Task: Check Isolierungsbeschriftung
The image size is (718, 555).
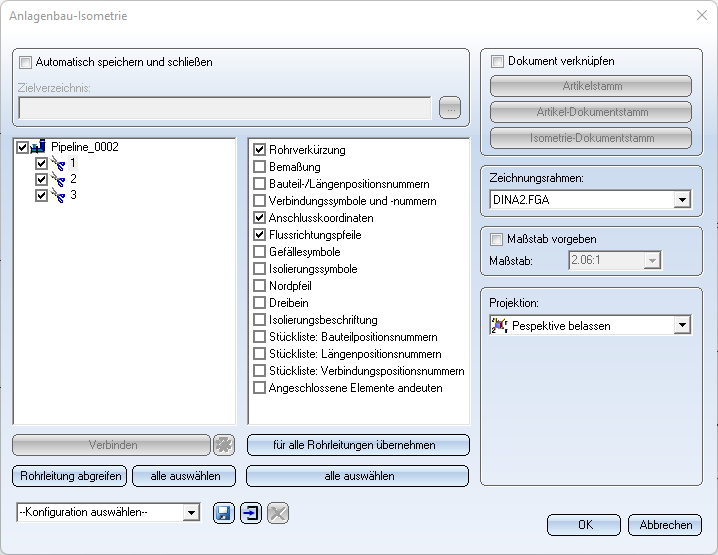Action: tap(260, 320)
